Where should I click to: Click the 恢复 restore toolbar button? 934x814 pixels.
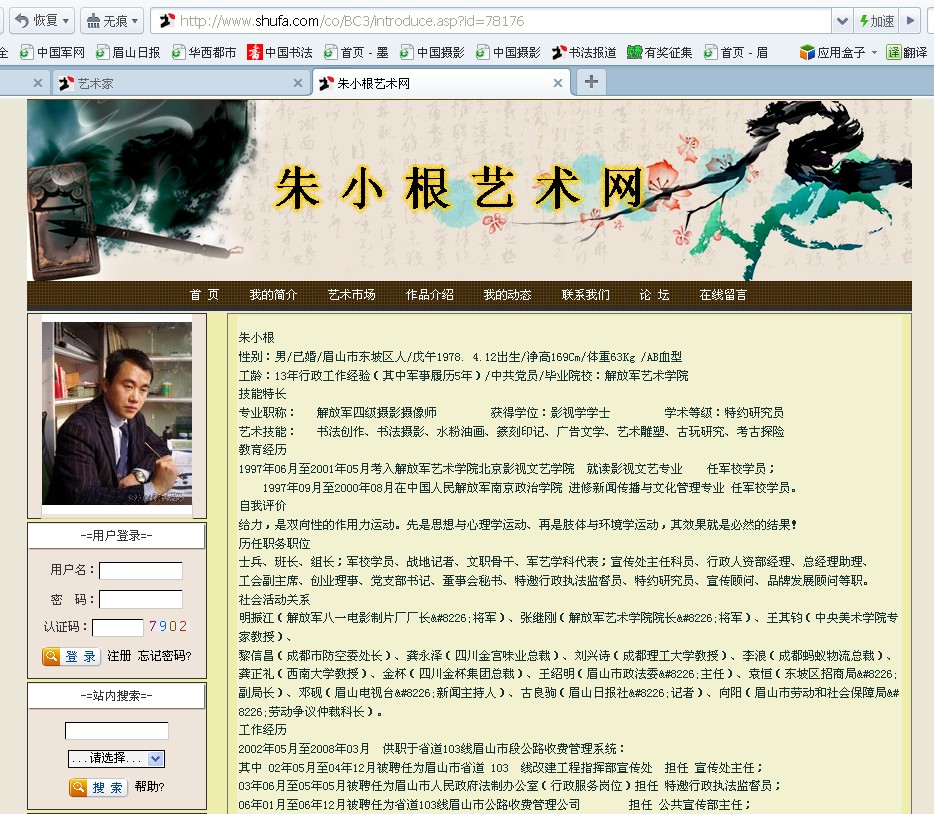click(36, 20)
